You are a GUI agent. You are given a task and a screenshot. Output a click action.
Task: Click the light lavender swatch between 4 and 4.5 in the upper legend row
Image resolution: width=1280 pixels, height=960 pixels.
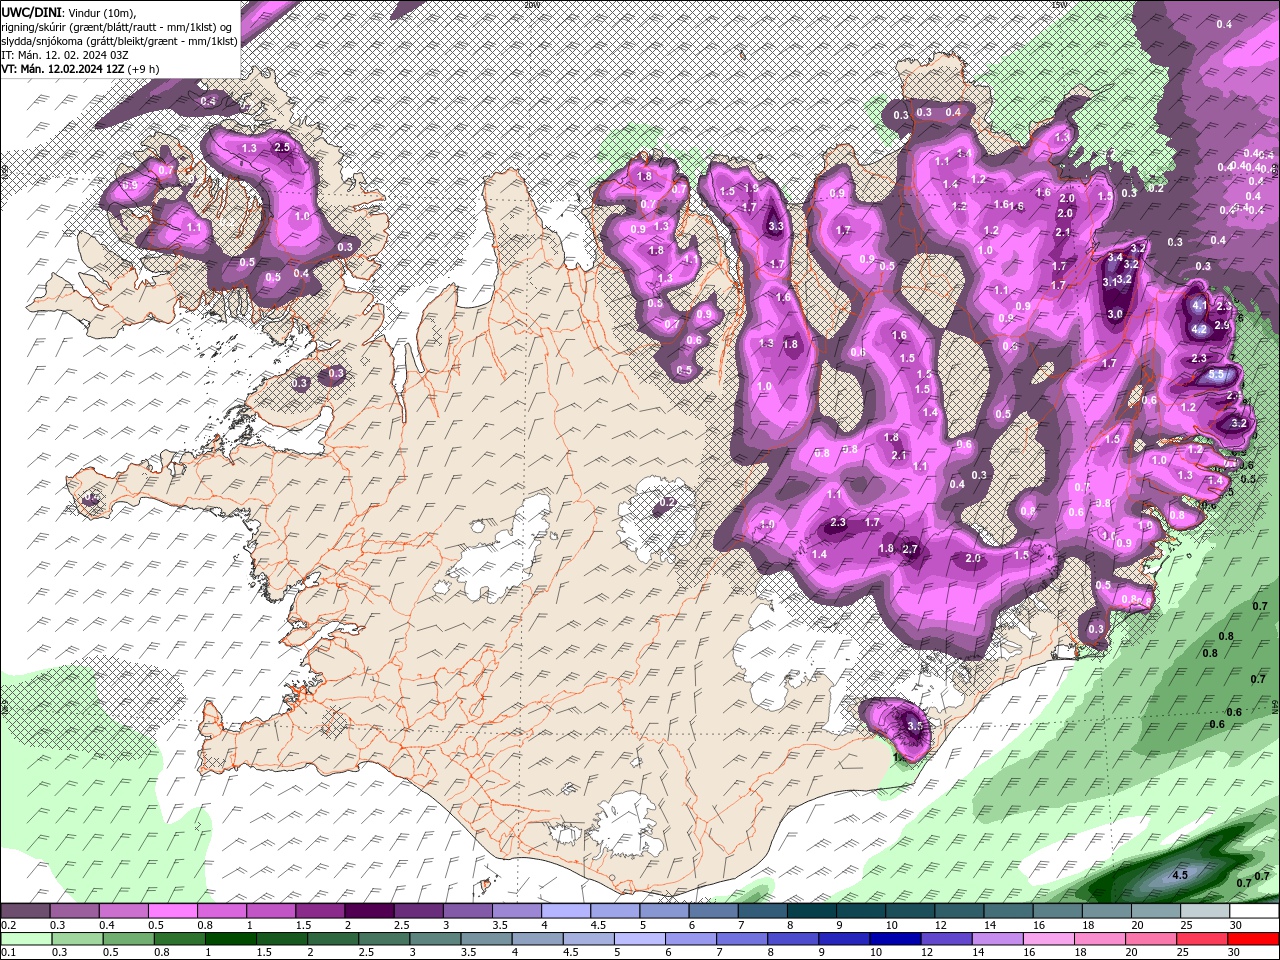[566, 911]
